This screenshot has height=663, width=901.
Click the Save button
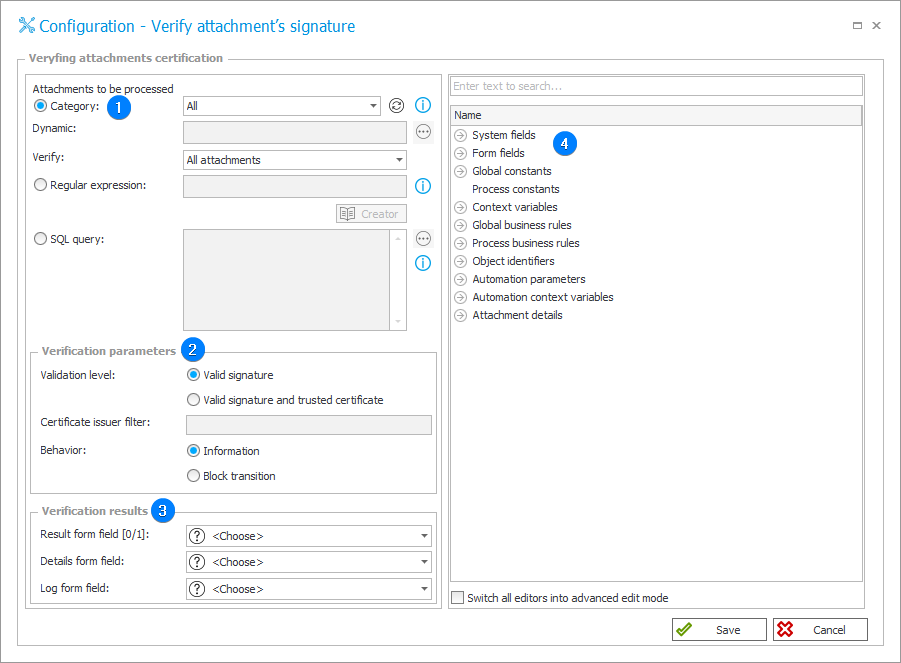(x=719, y=630)
